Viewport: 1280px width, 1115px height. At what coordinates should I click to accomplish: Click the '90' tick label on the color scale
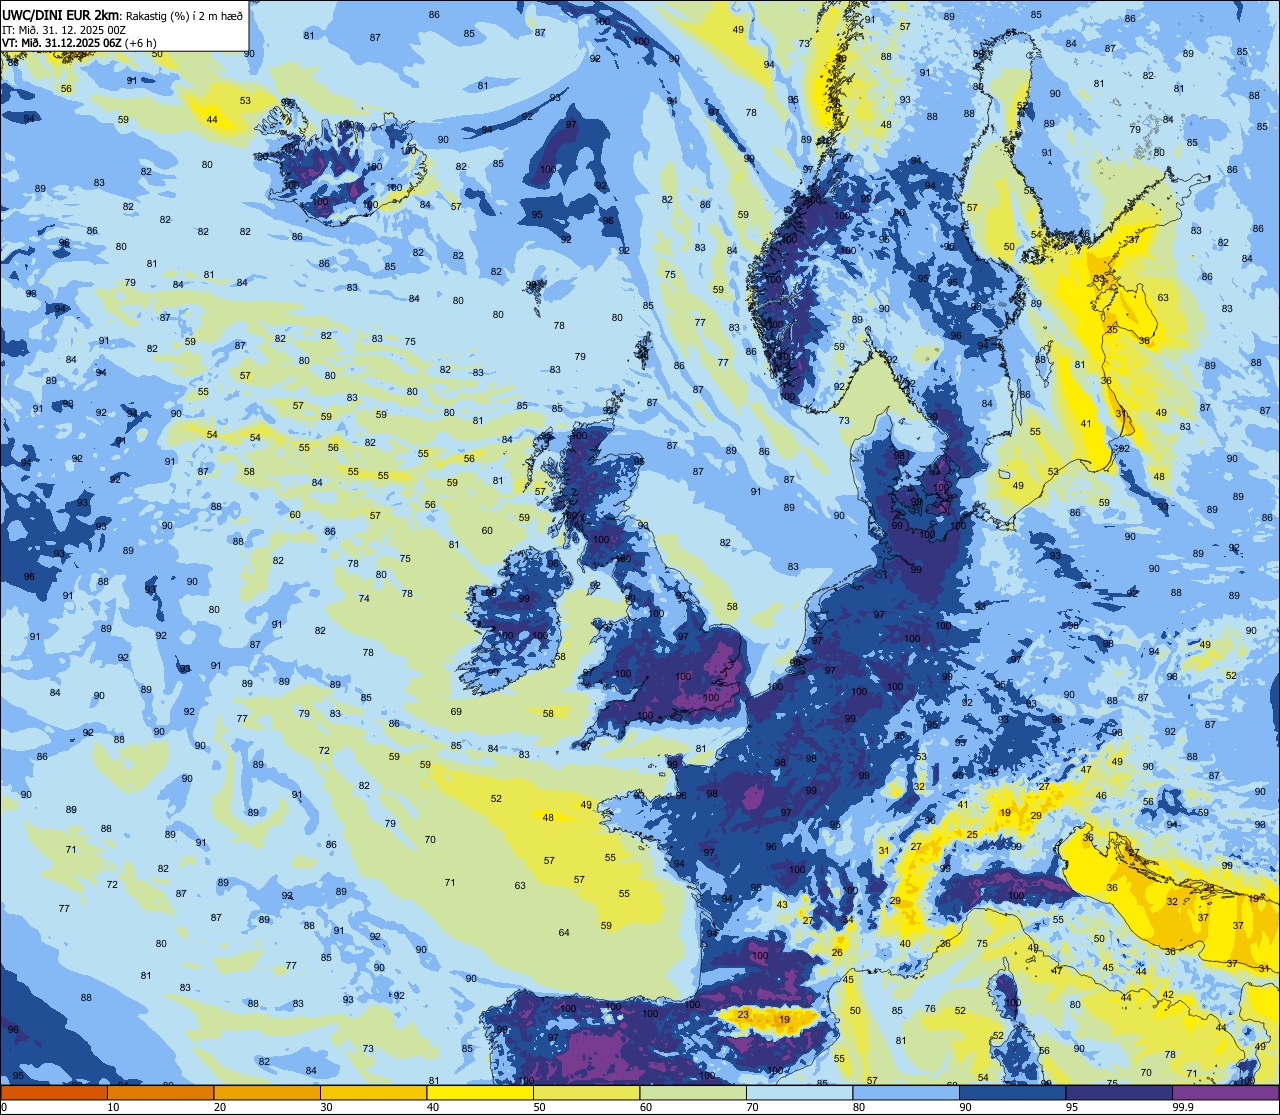965,1107
